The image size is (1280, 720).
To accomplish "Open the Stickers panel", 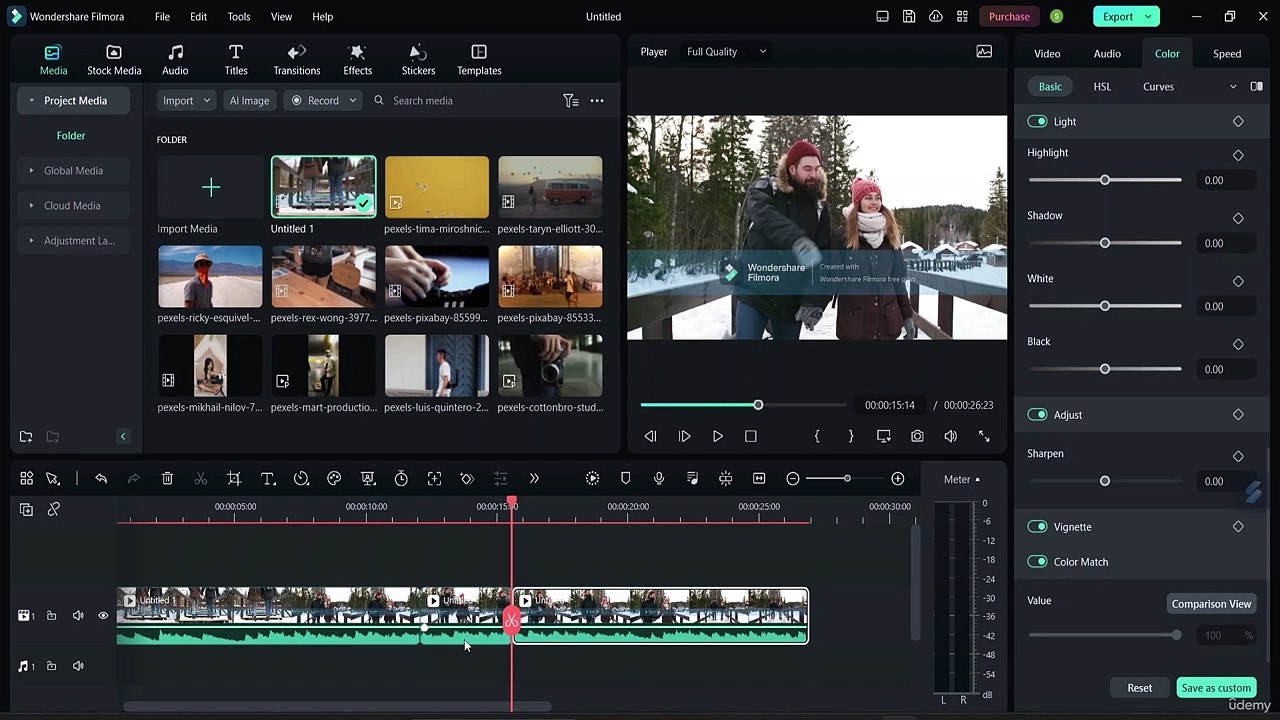I will [418, 60].
